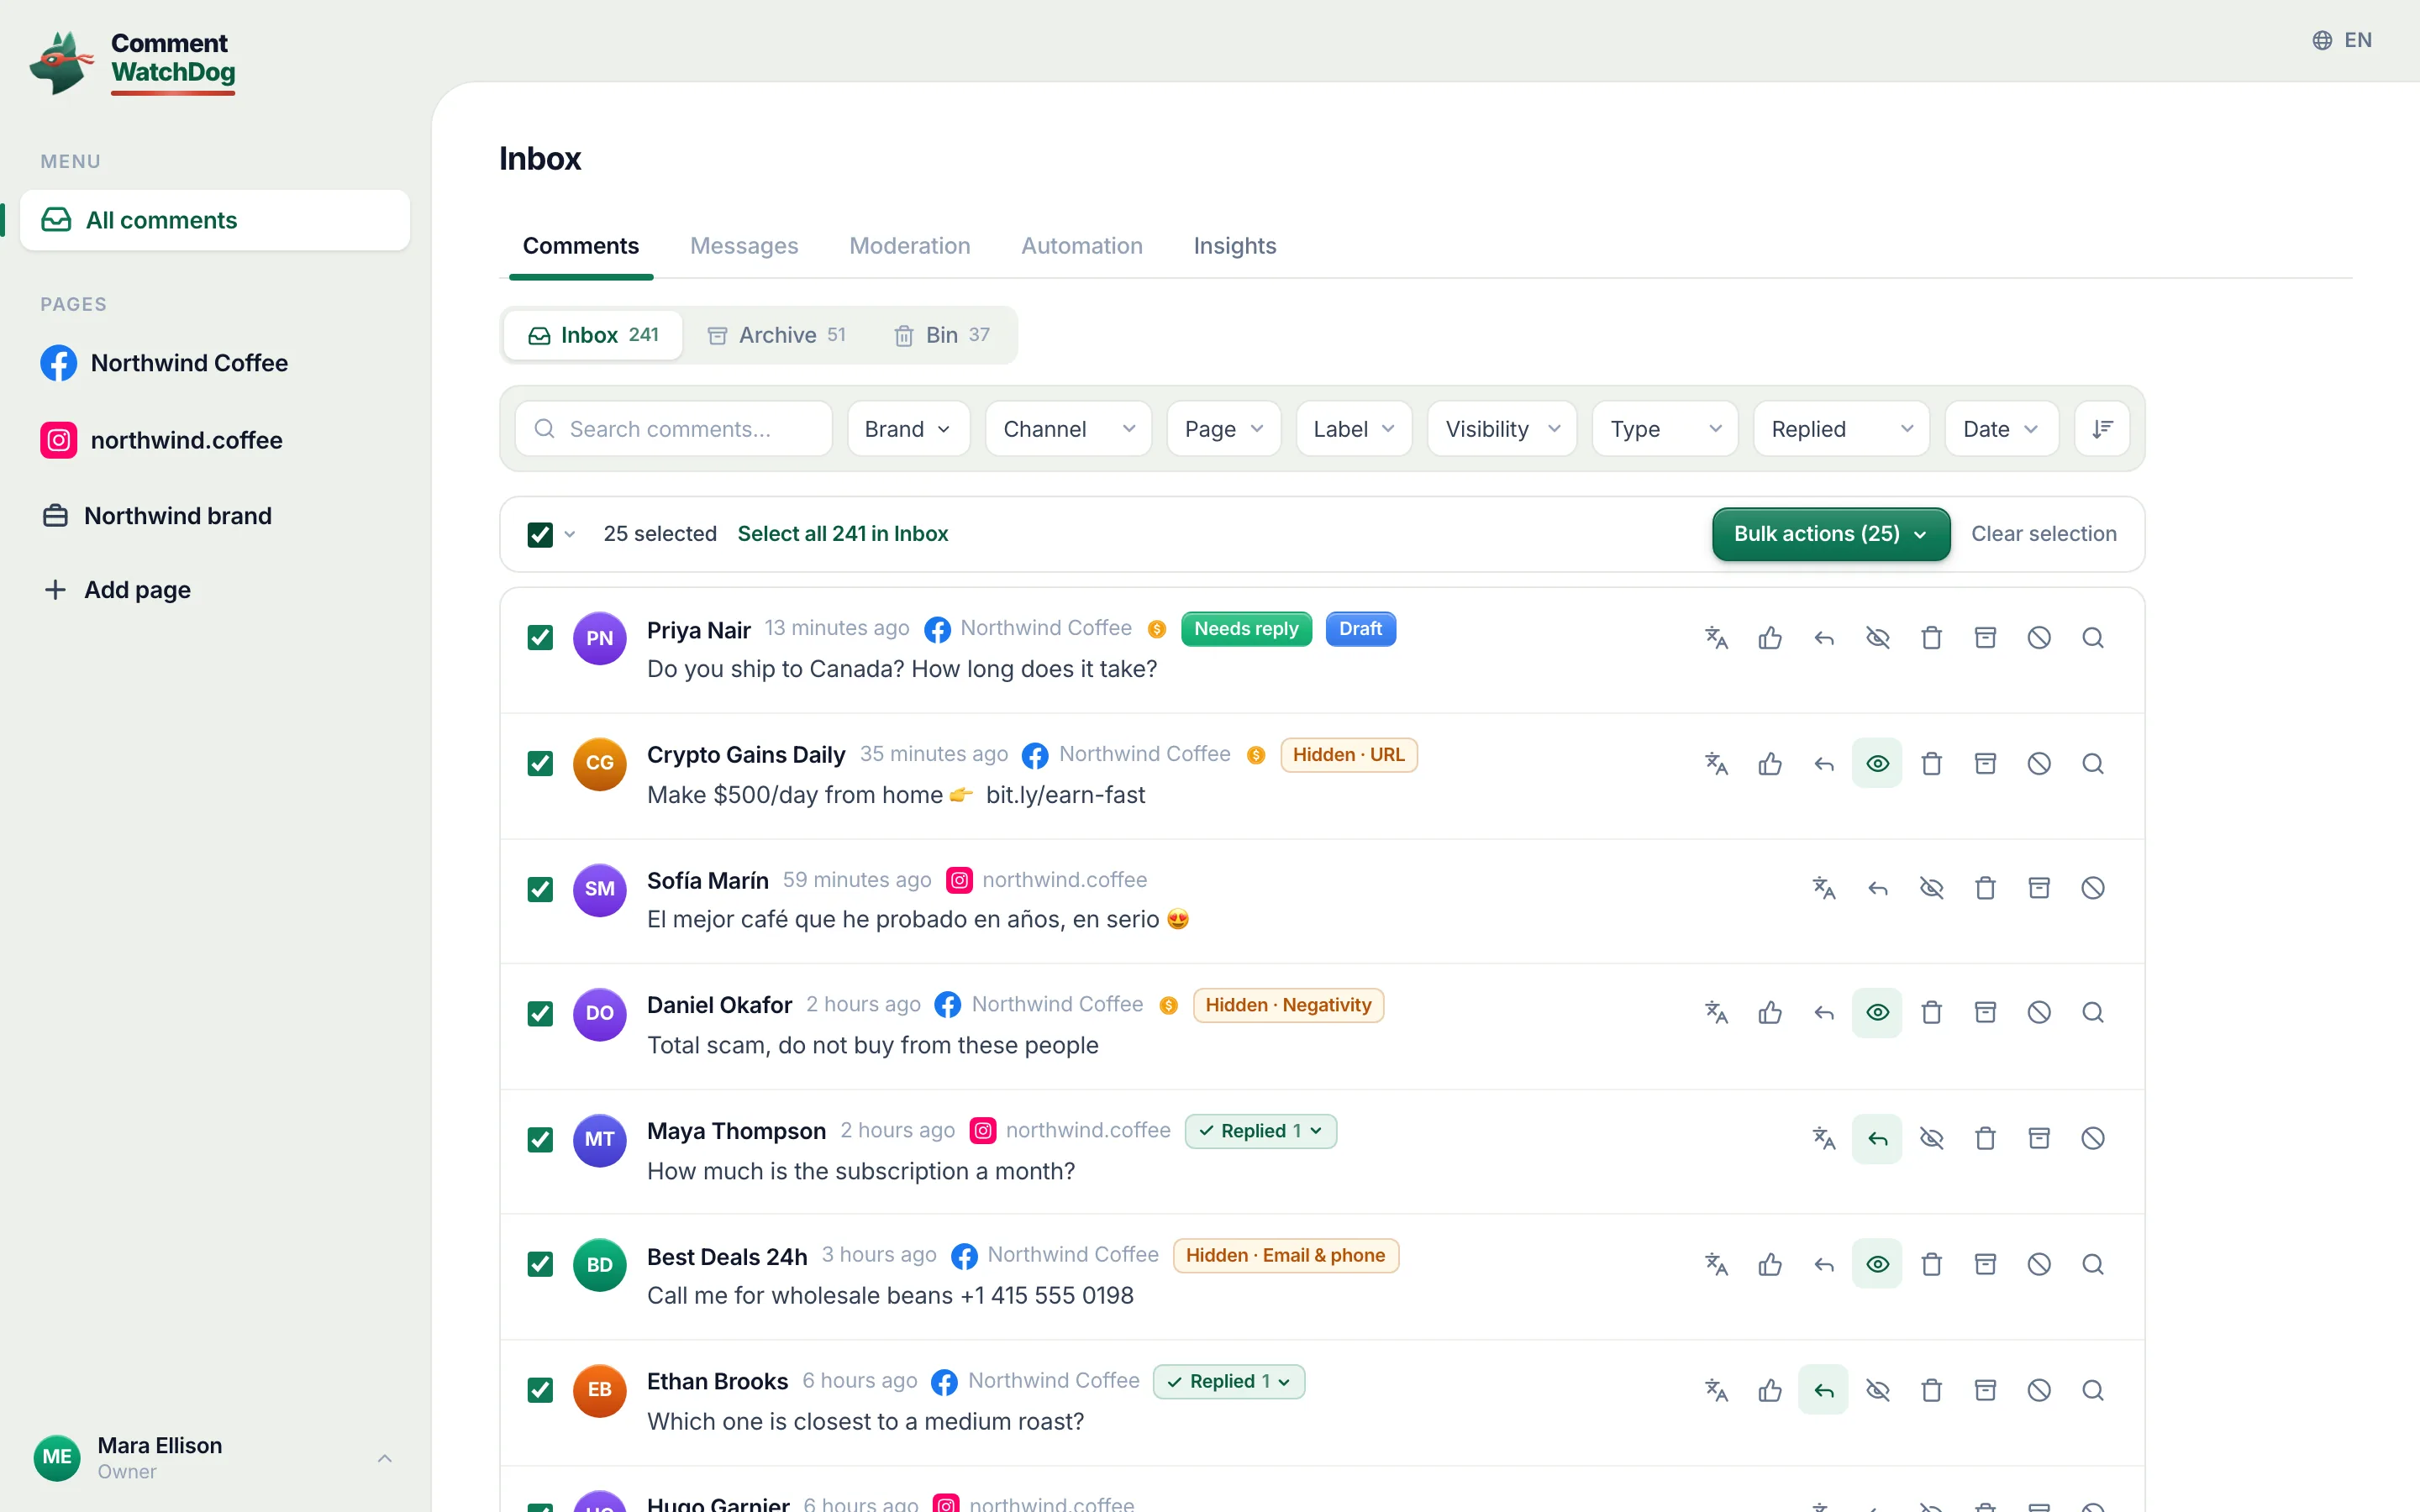Uncheck Sofía Marín's comment
This screenshot has width=2420, height=1512.
(540, 889)
